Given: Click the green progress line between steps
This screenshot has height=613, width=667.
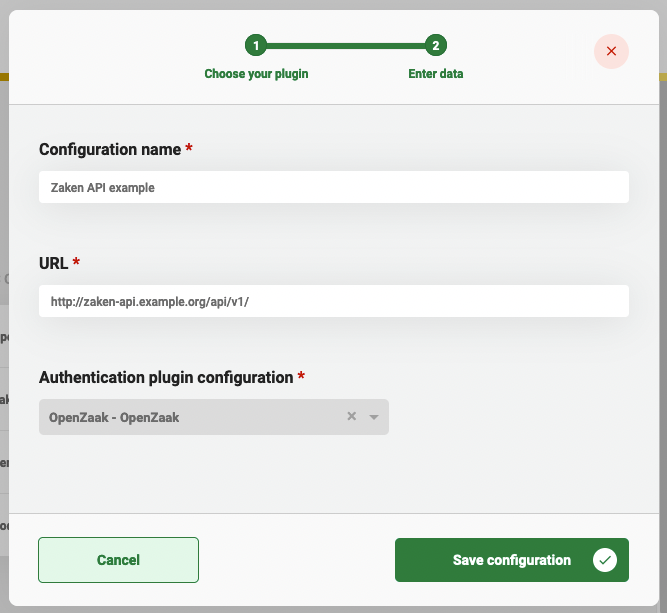Looking at the screenshot, I should point(346,45).
